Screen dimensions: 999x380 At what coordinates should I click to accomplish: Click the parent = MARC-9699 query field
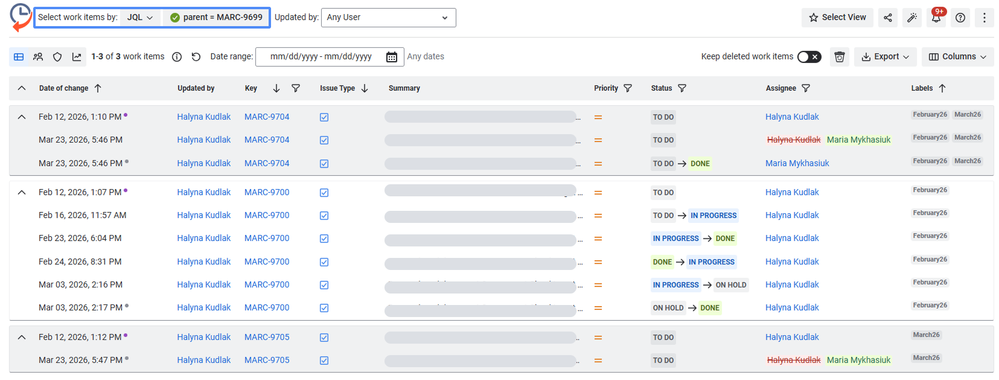[215, 17]
